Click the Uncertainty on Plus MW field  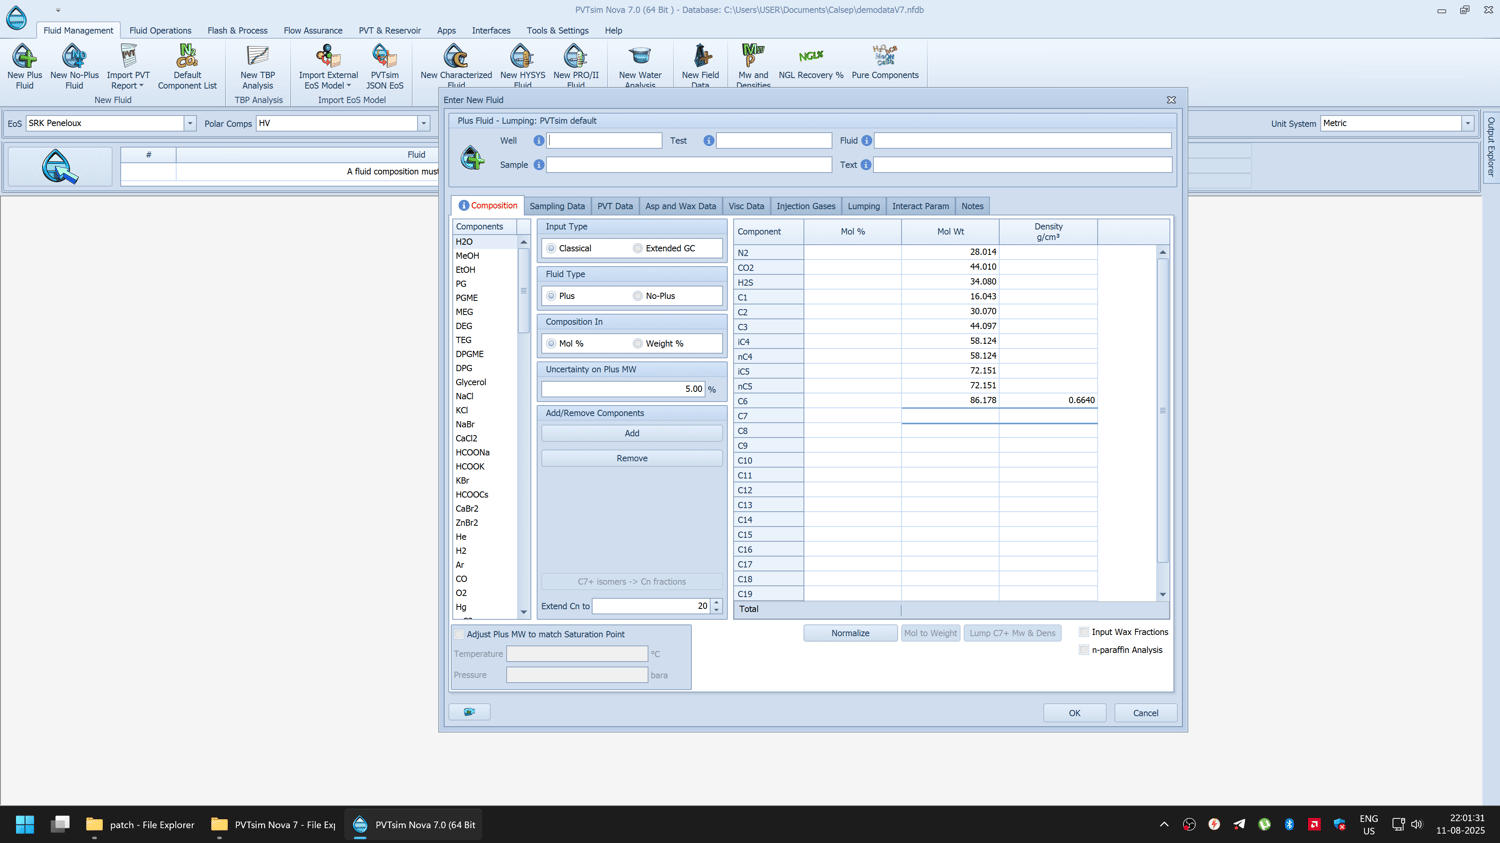[x=623, y=389]
